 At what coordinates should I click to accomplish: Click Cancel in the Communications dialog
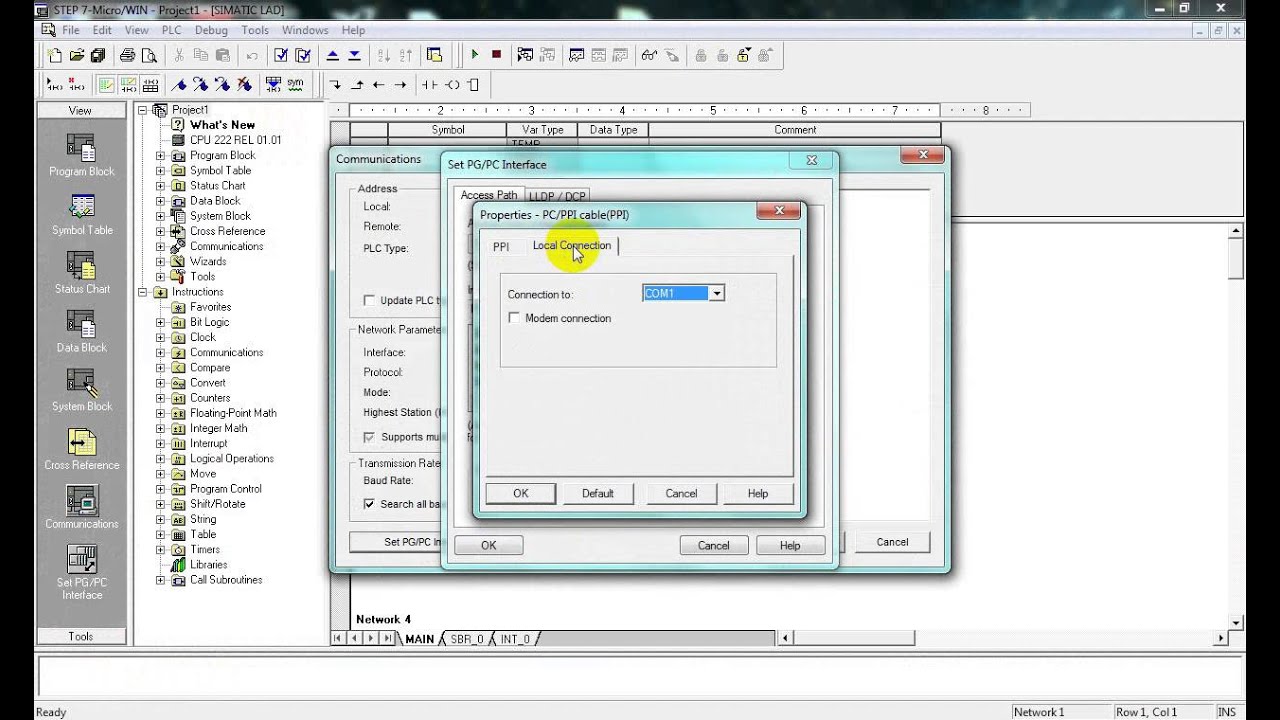(892, 542)
